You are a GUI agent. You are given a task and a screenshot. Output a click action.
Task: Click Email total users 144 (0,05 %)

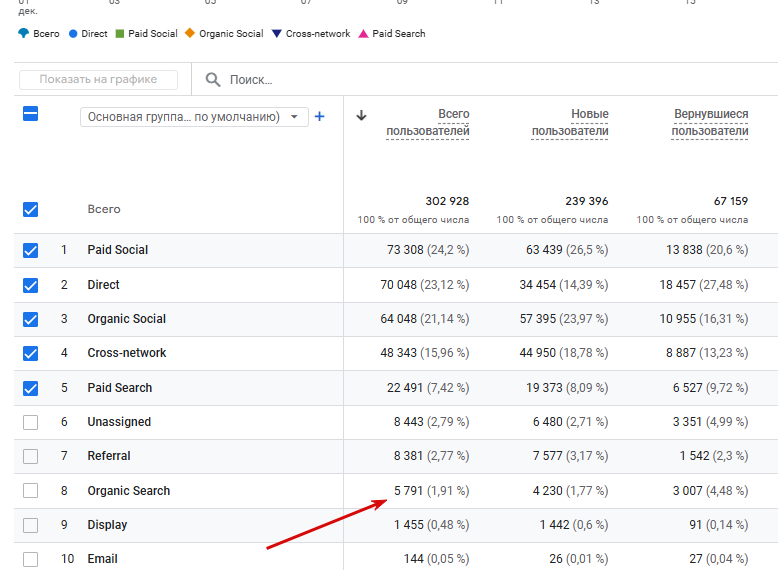(436, 559)
